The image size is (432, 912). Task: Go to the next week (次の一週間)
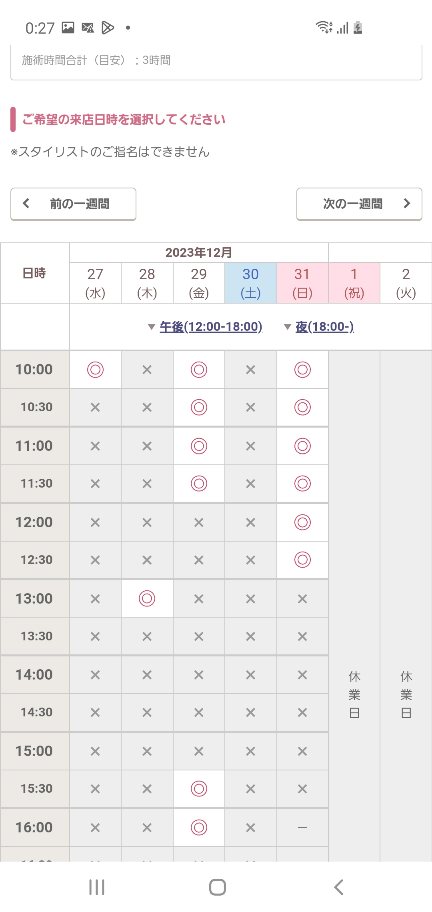(x=359, y=204)
